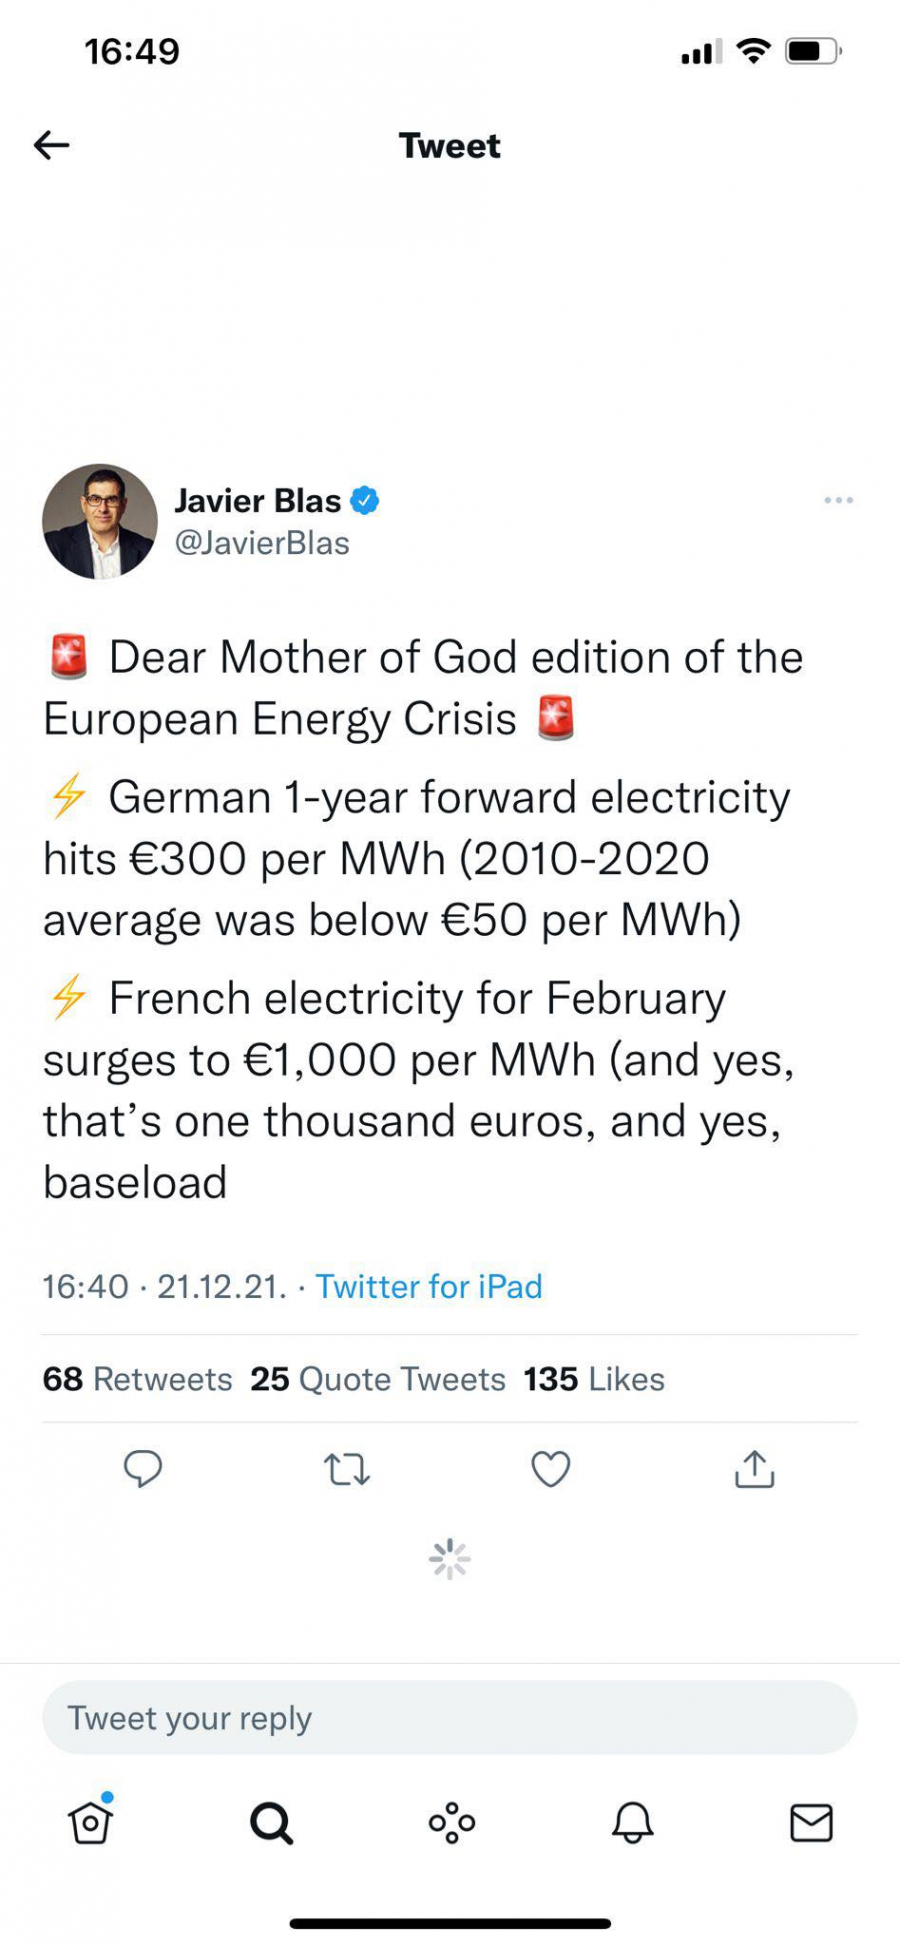Go to the Home tab
900x1946 pixels.
point(90,1822)
